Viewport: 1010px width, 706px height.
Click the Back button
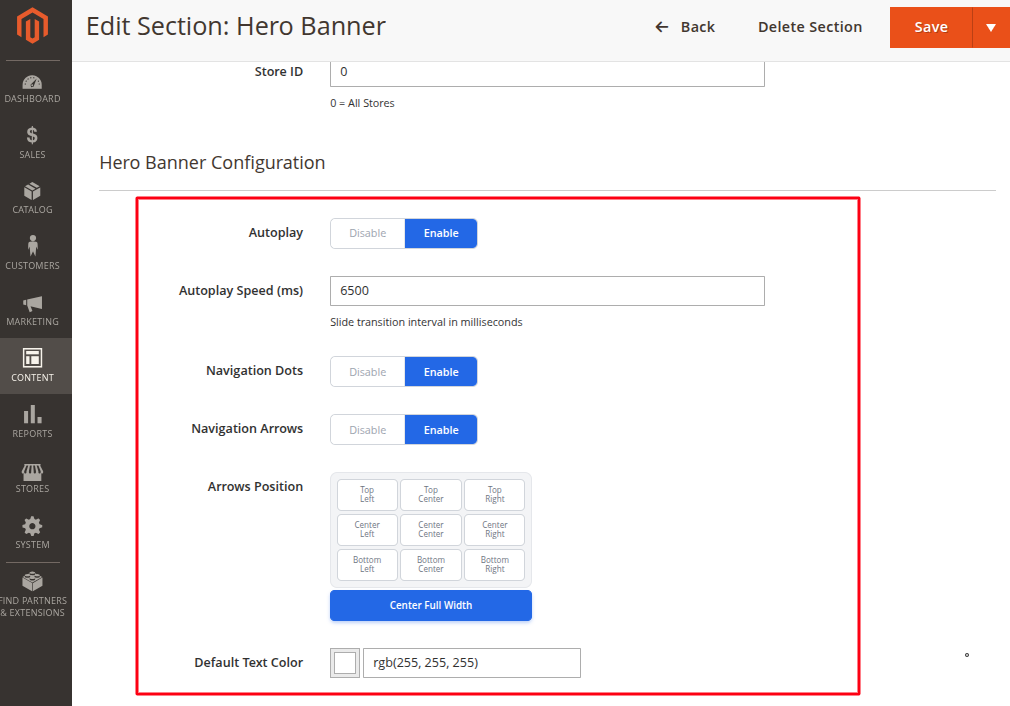point(685,27)
